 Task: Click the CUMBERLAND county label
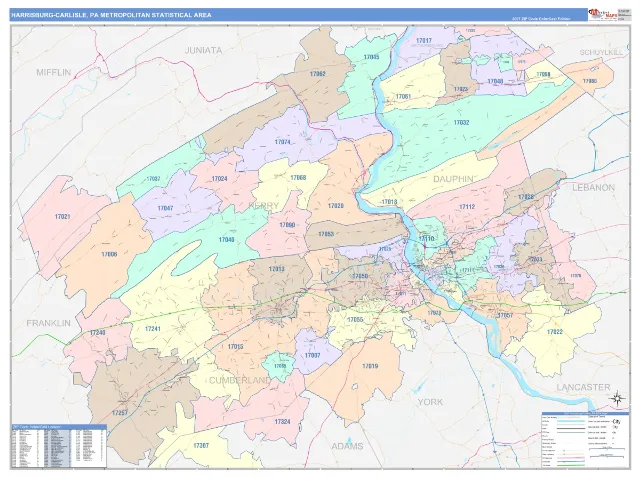click(x=240, y=381)
